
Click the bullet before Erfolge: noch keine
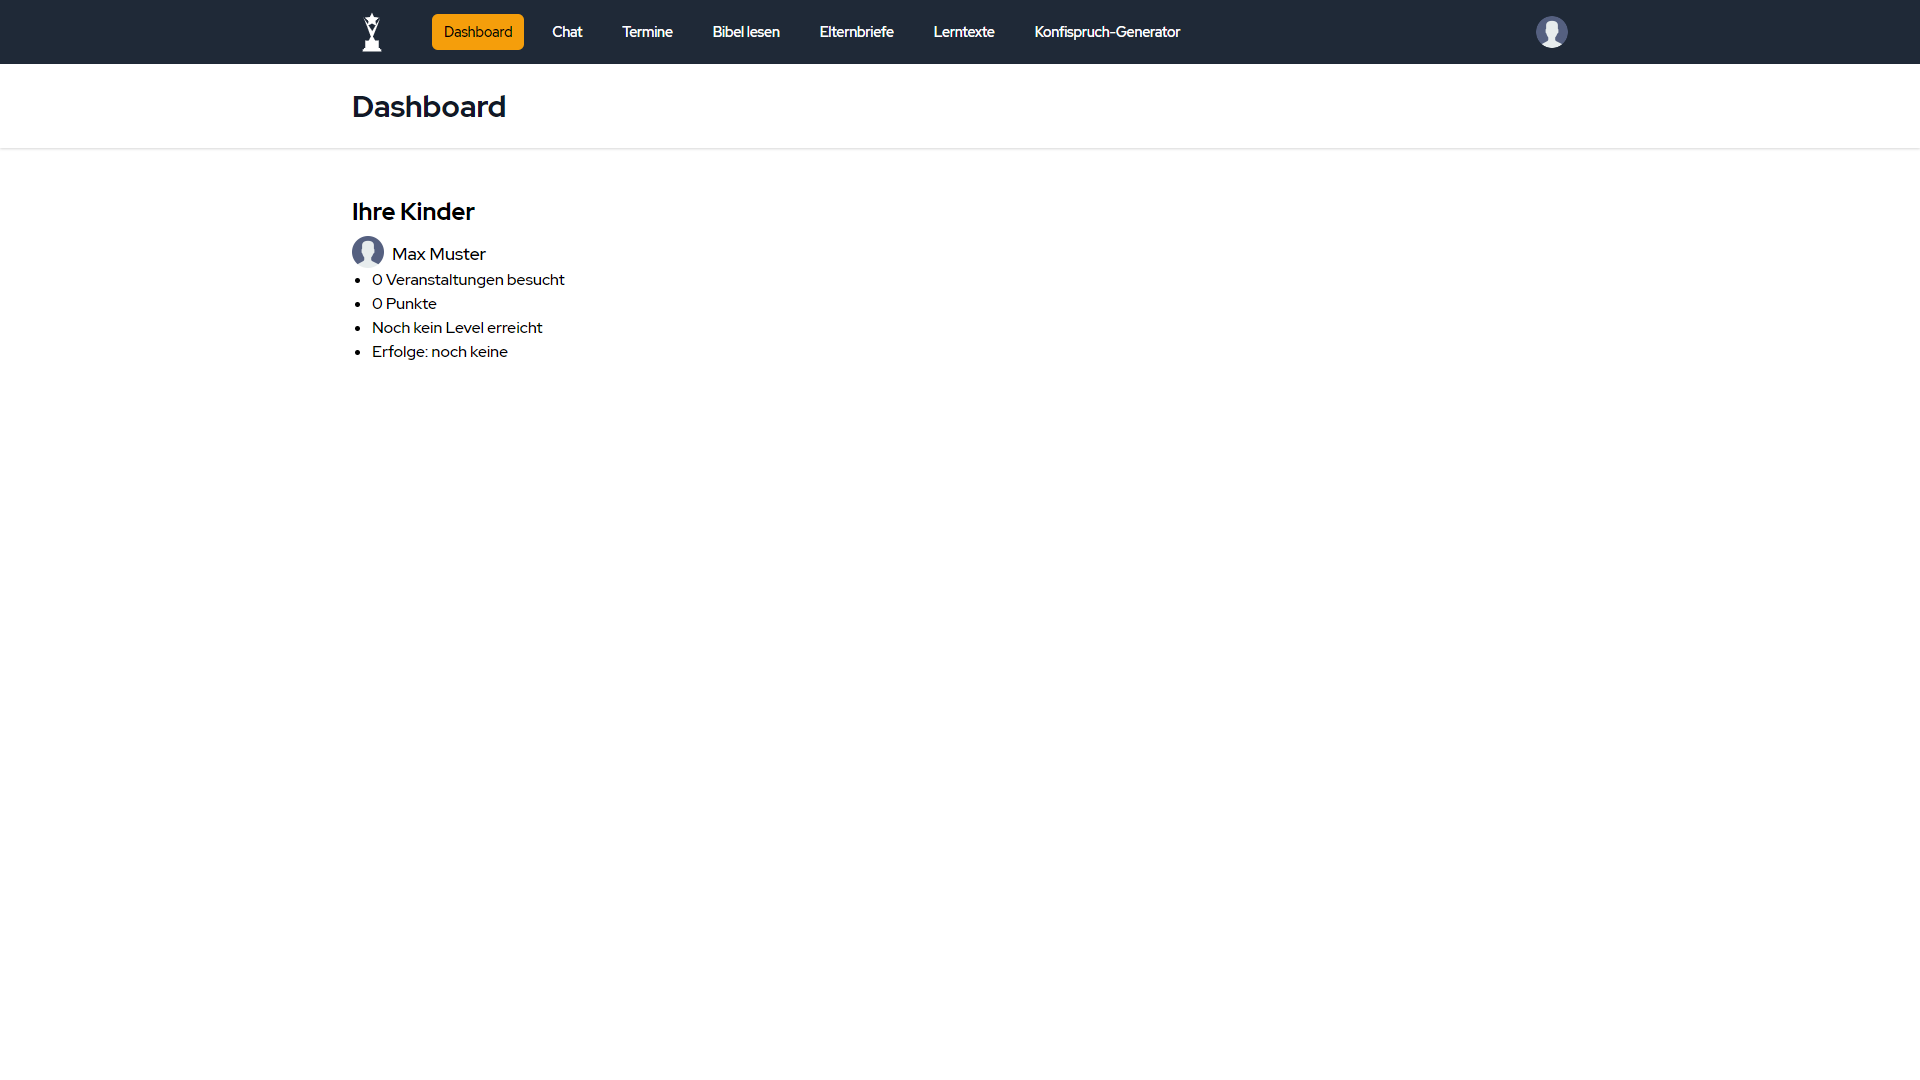[358, 353]
